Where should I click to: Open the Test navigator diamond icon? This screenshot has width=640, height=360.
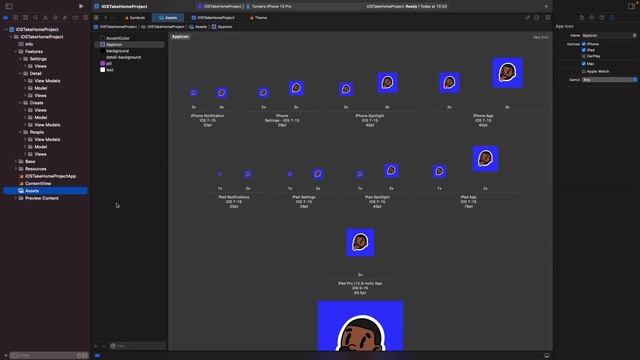click(x=55, y=18)
